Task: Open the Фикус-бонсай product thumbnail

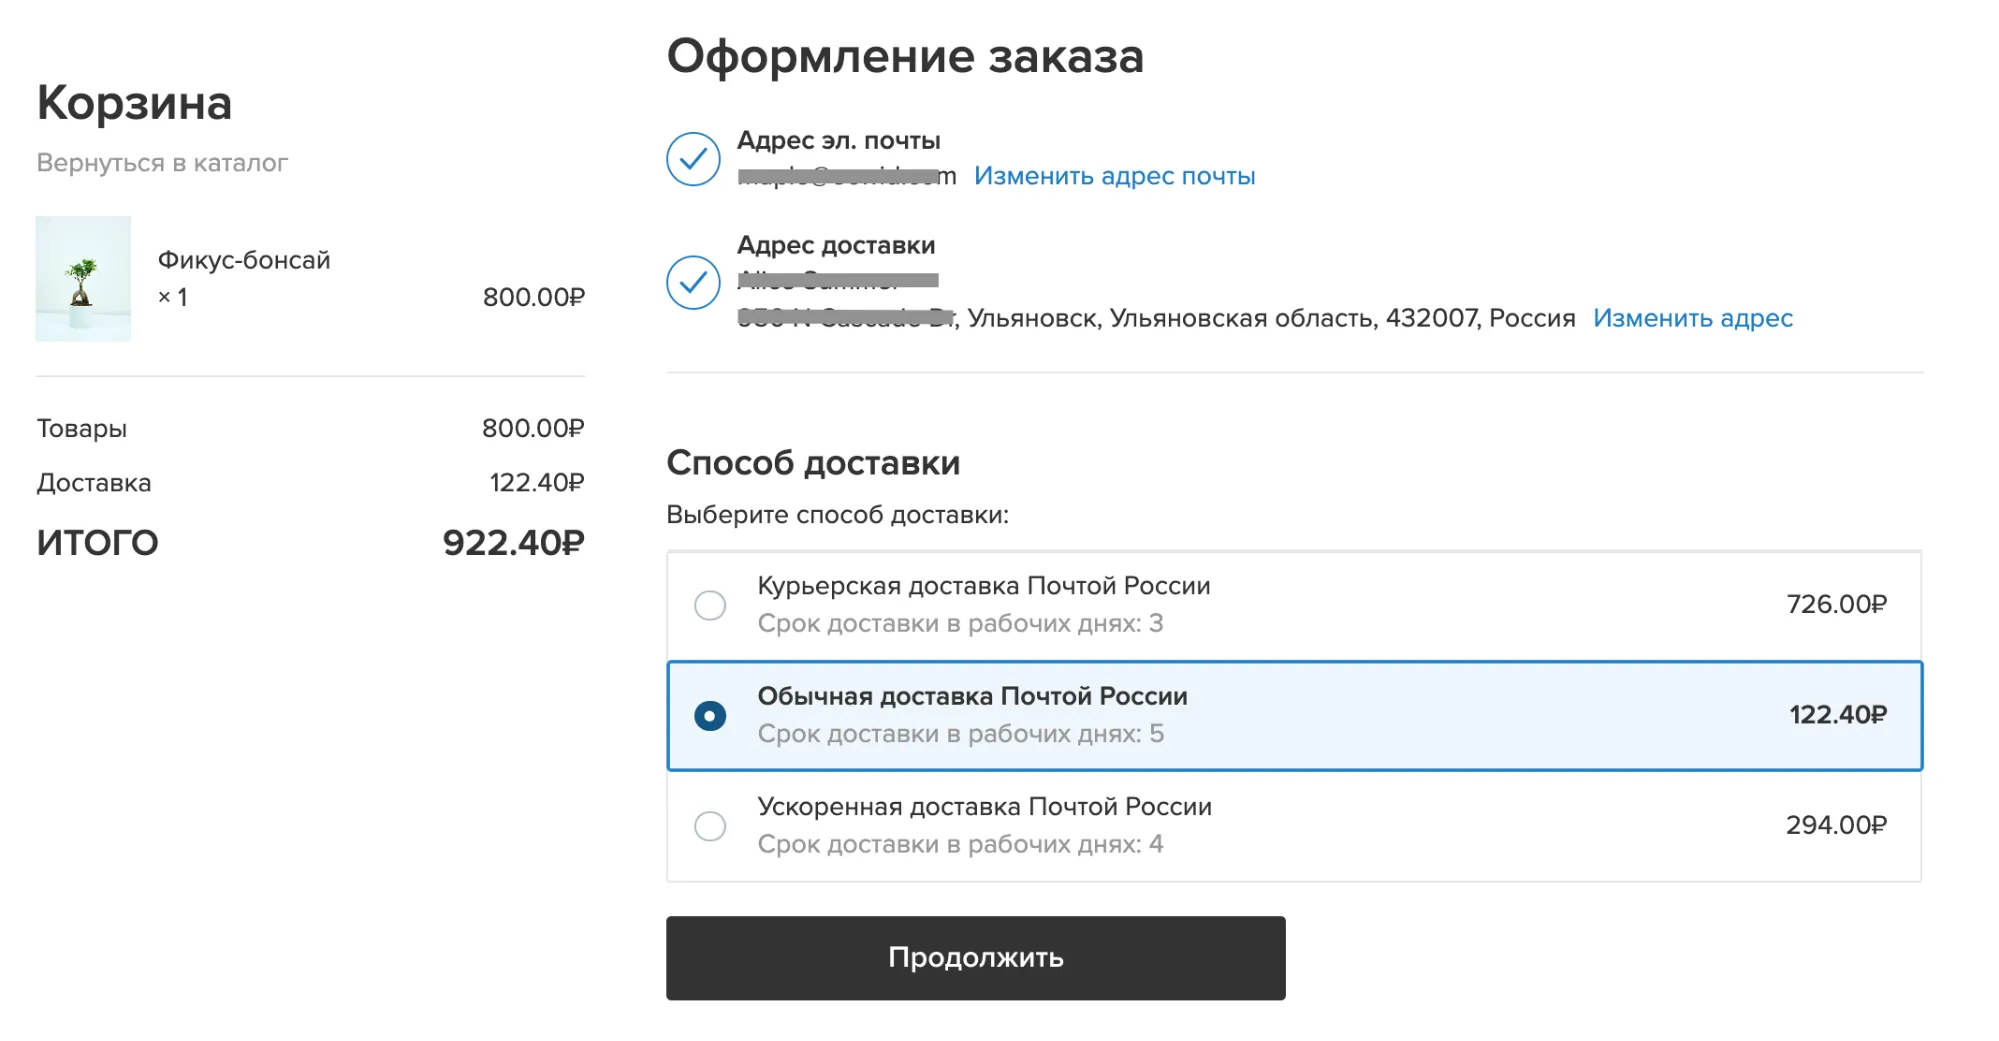Action: [83, 279]
